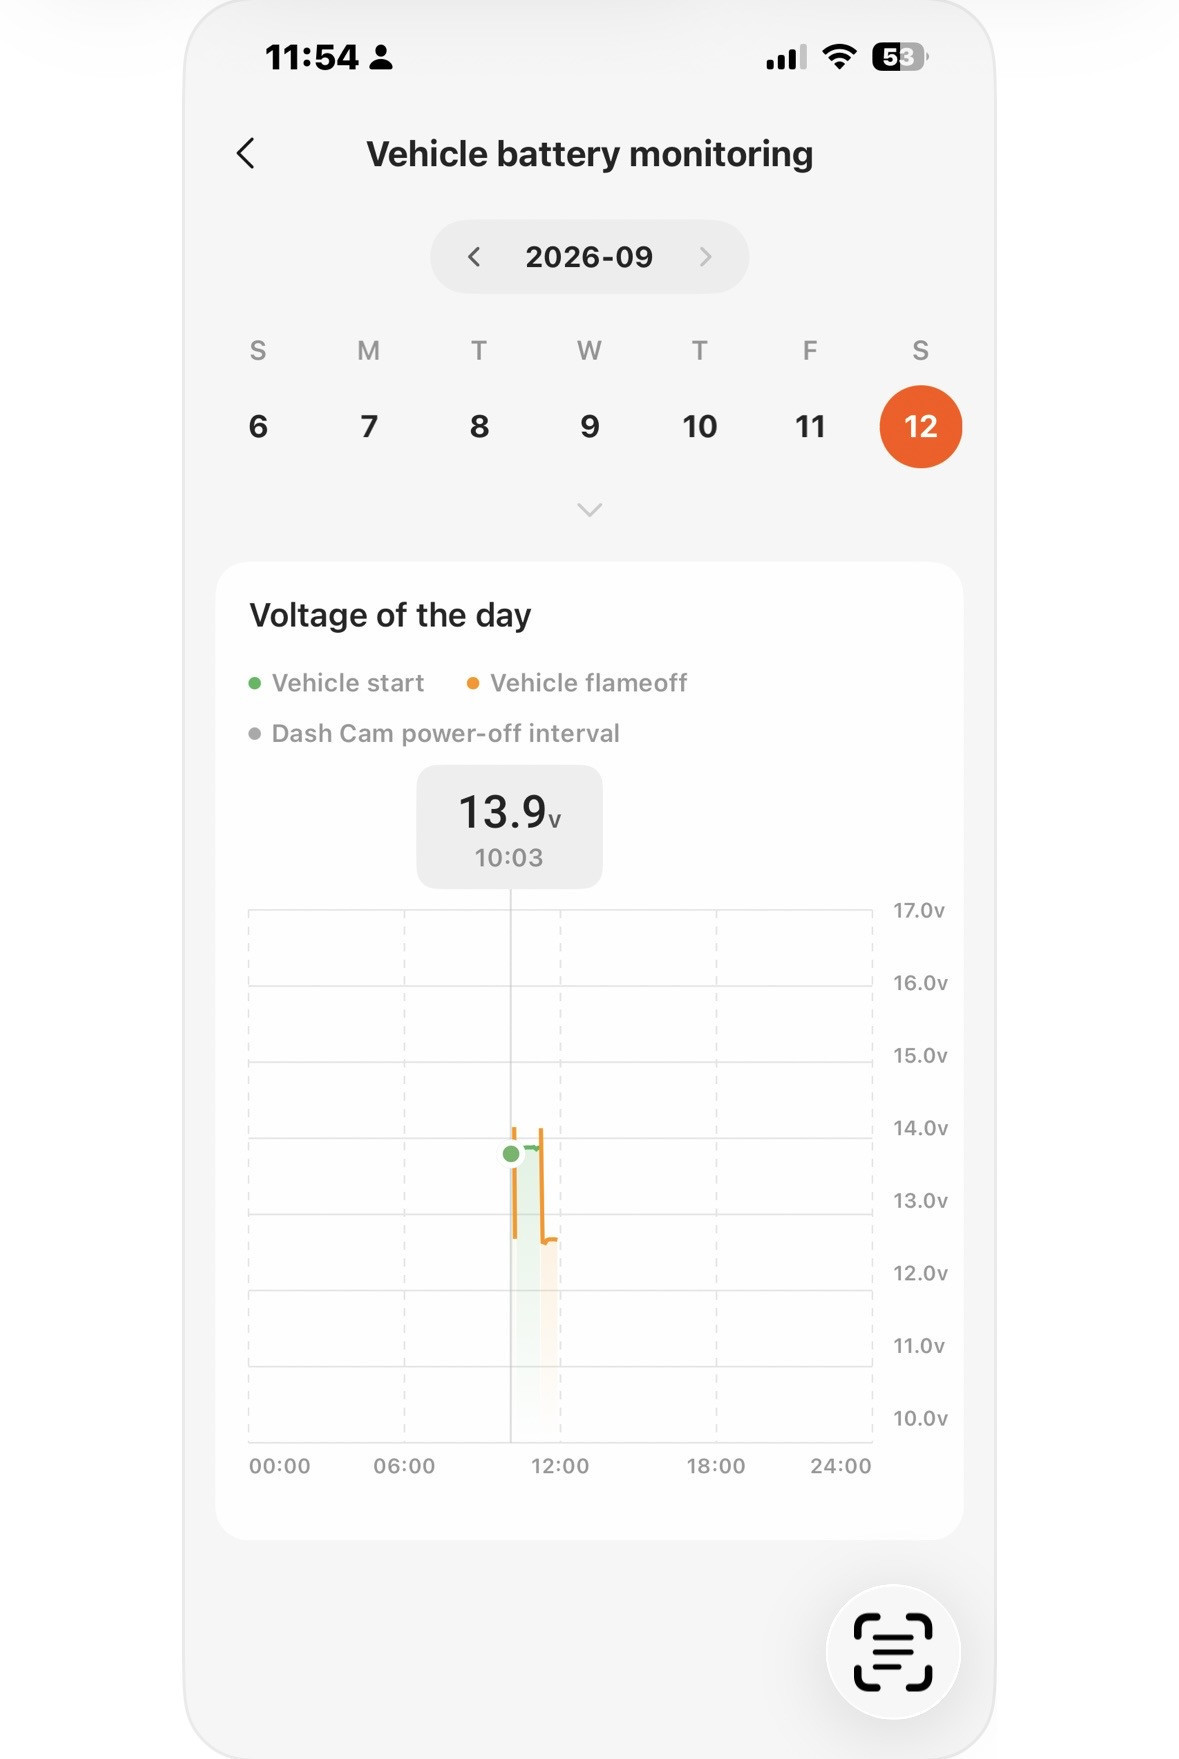Toggle Dash Cam power-off interval legend
This screenshot has height=1759, width=1179.
tap(434, 734)
